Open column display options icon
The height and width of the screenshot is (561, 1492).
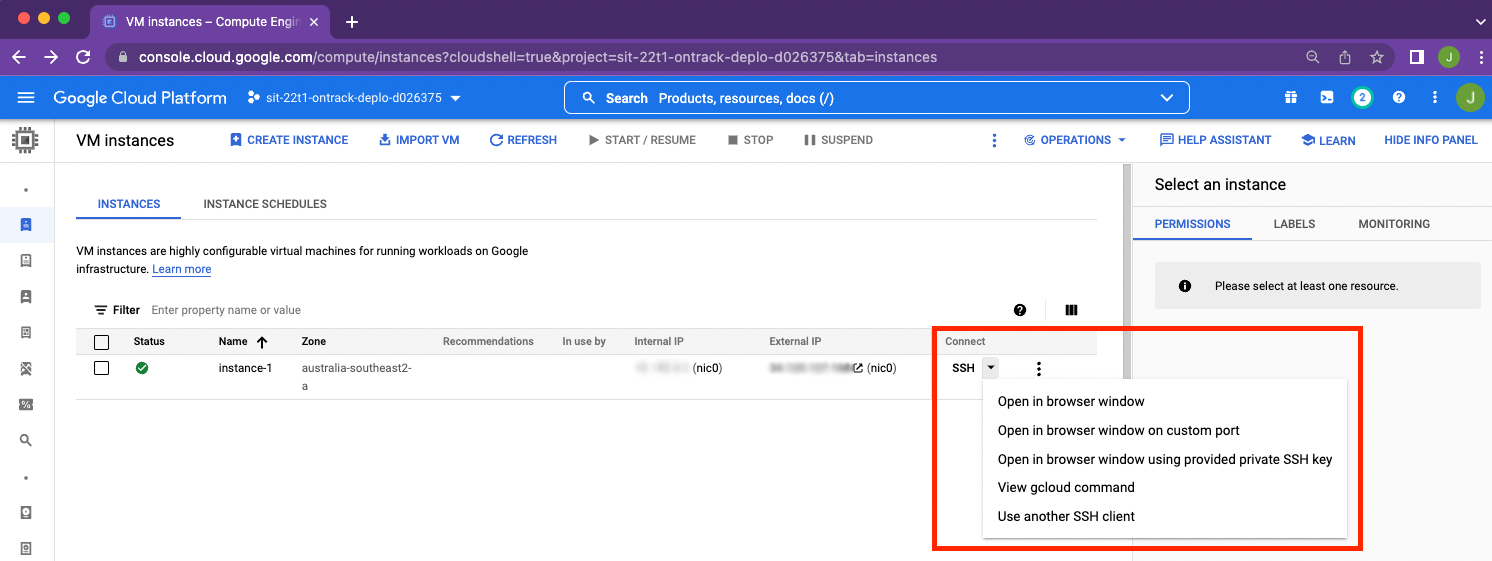1072,310
